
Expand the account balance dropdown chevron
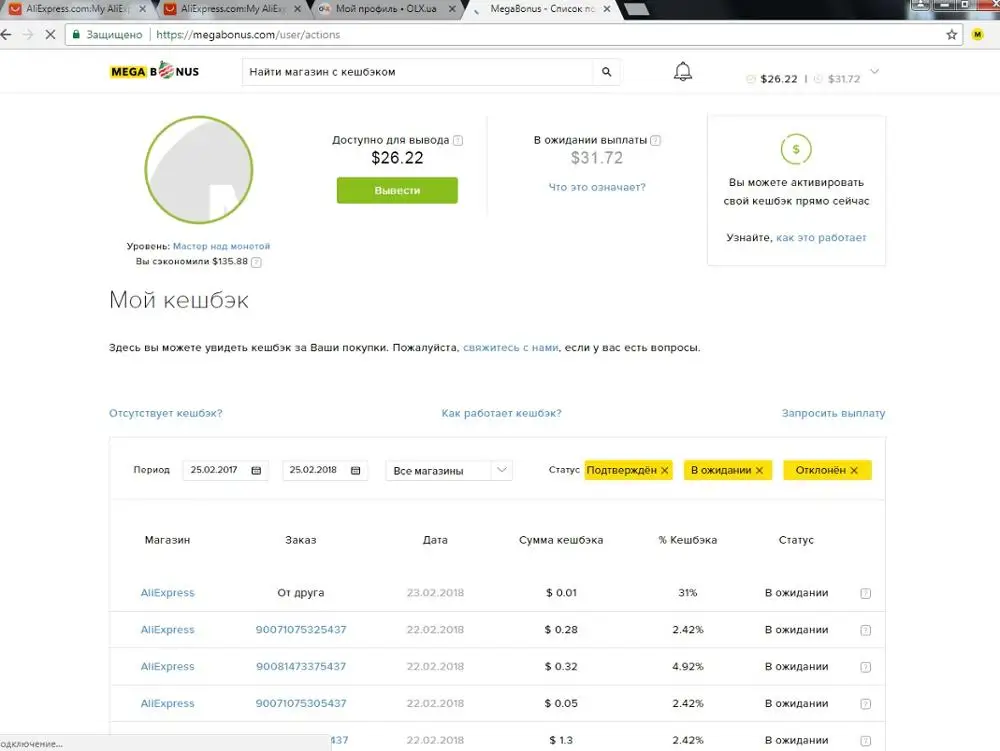(874, 71)
